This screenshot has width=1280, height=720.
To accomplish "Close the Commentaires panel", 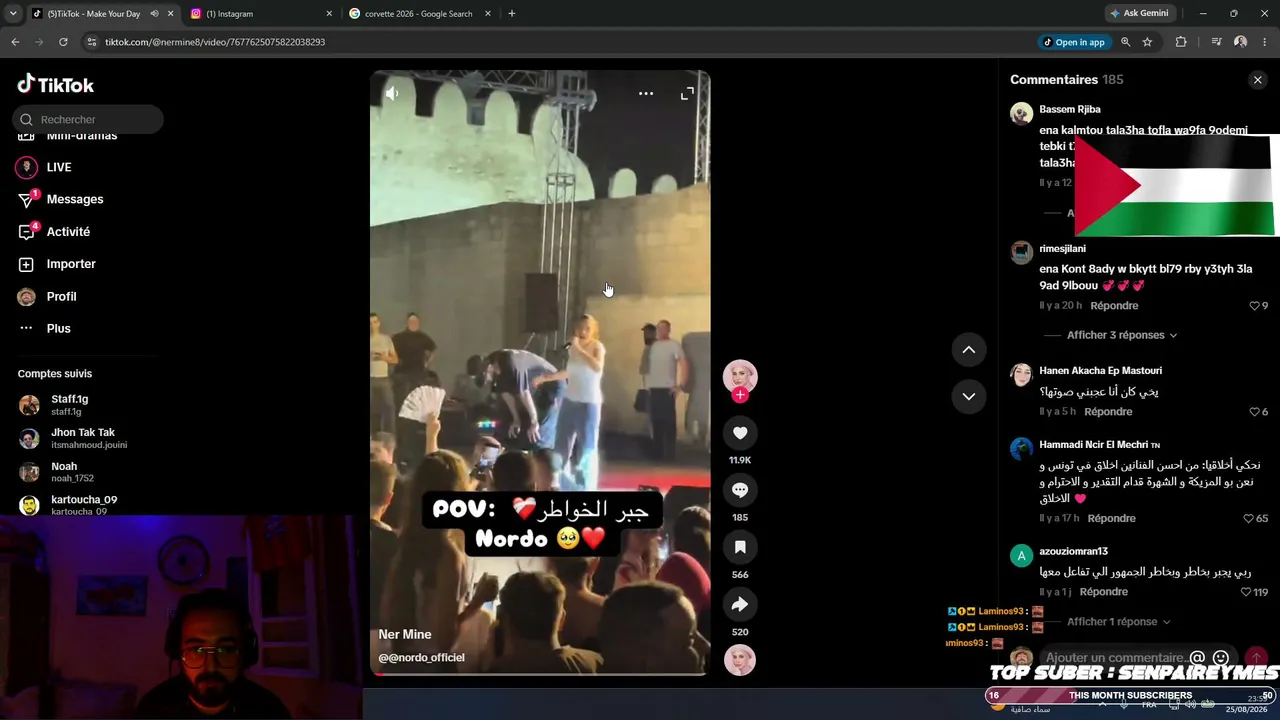I will [x=1258, y=80].
